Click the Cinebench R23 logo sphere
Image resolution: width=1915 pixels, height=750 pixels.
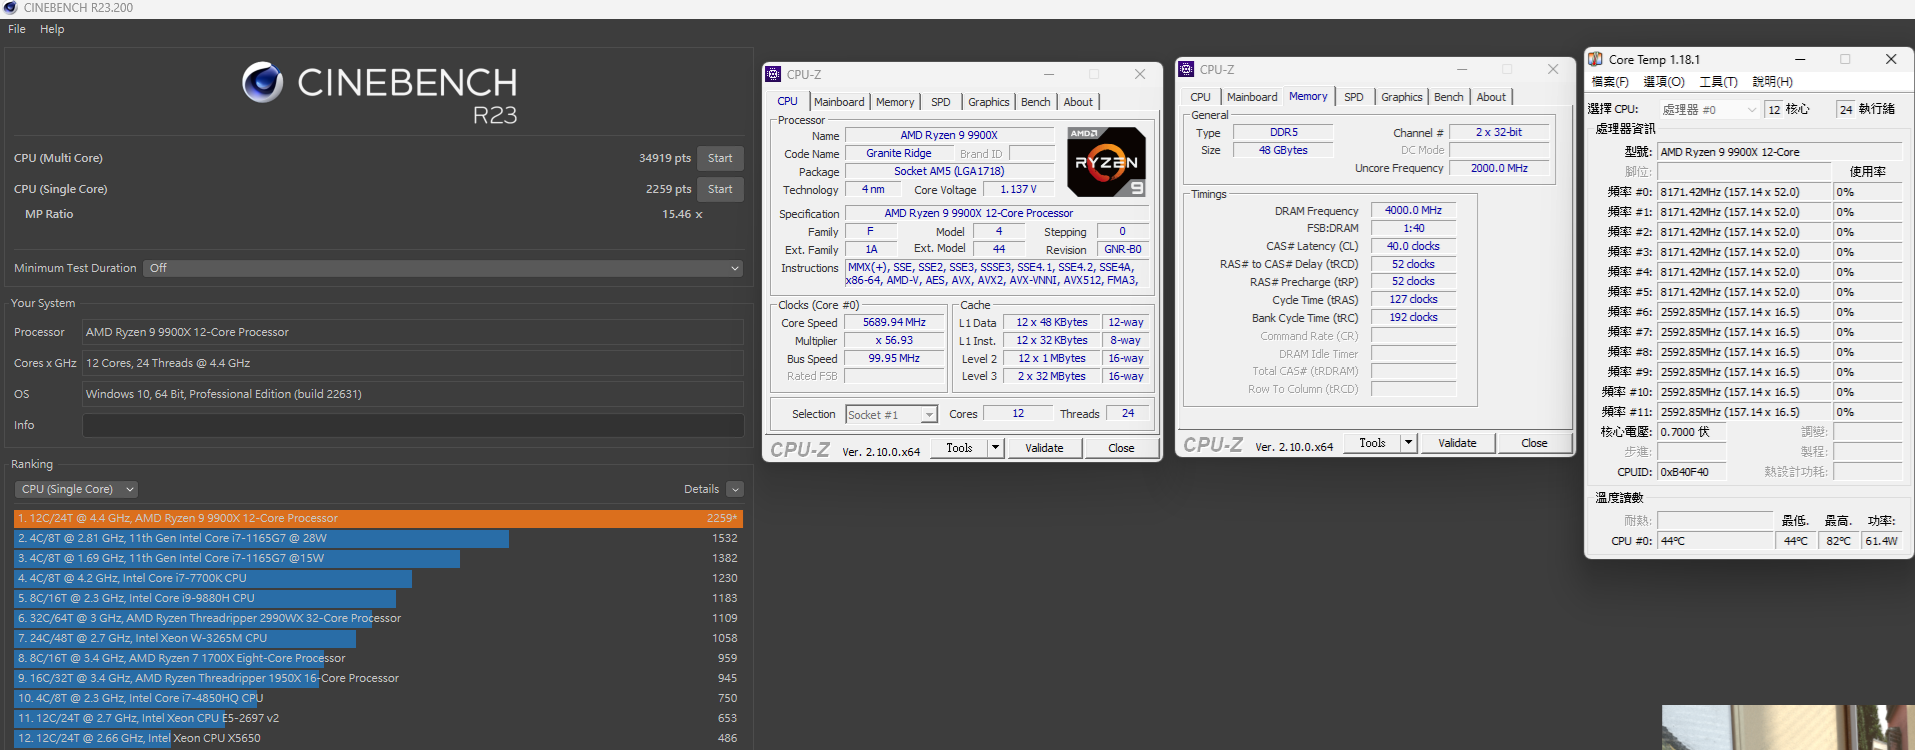tap(263, 82)
